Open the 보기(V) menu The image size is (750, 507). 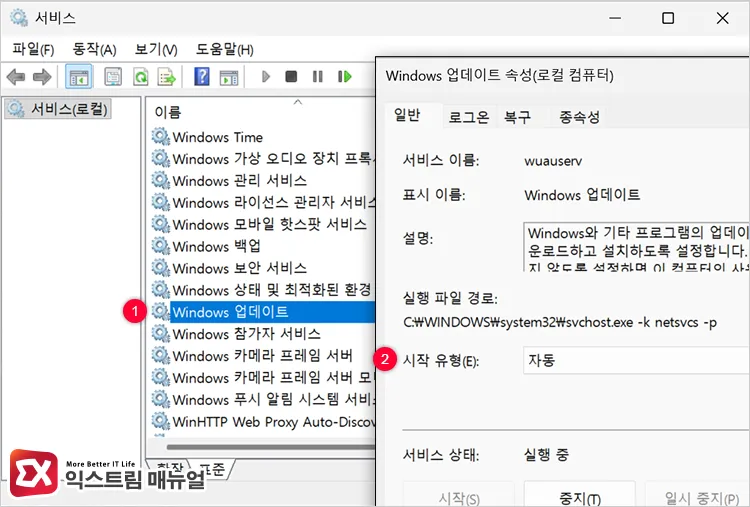point(156,49)
